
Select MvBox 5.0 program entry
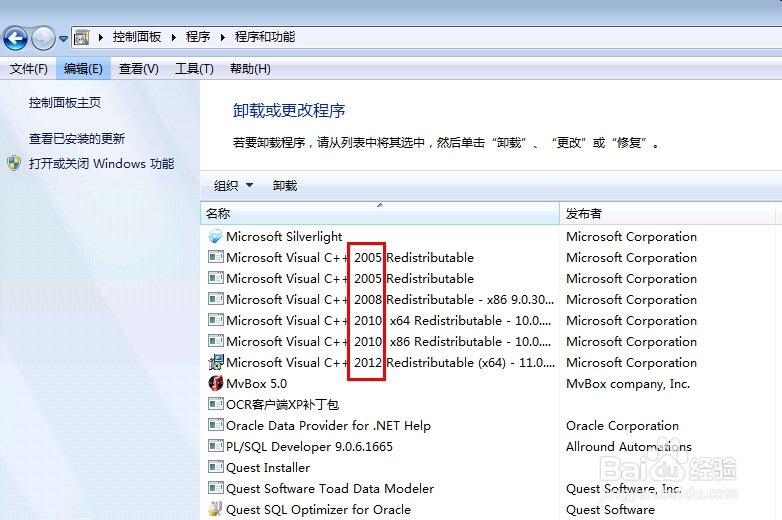pos(256,383)
